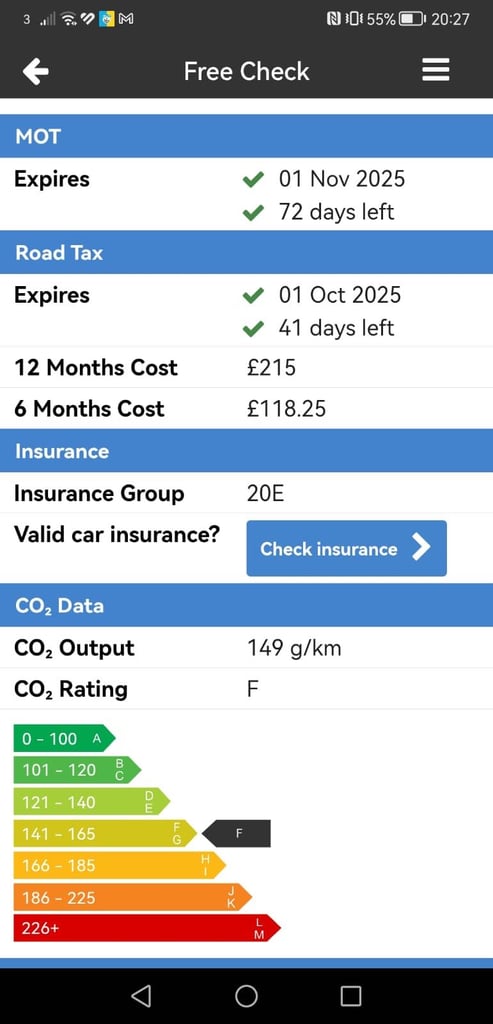The height and width of the screenshot is (1024, 493).
Task: Click the Check insurance button
Action: pyautogui.click(x=346, y=548)
